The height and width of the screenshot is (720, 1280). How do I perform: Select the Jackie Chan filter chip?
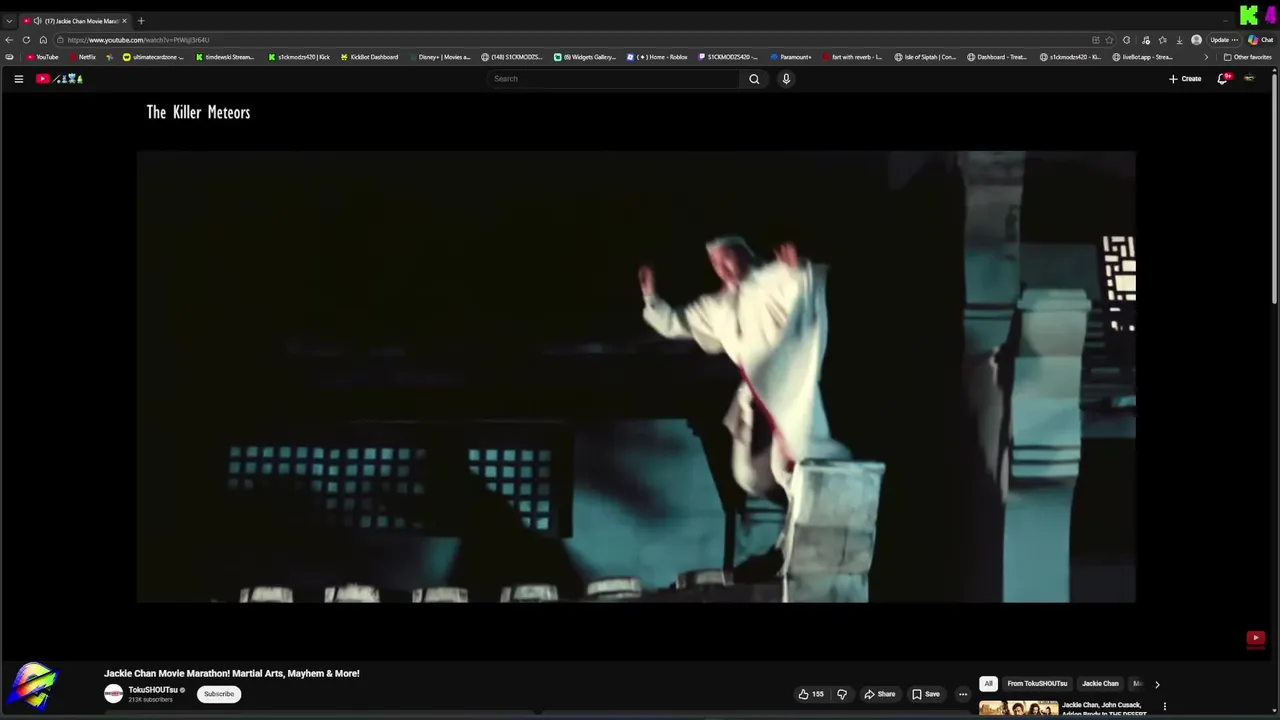click(1100, 684)
